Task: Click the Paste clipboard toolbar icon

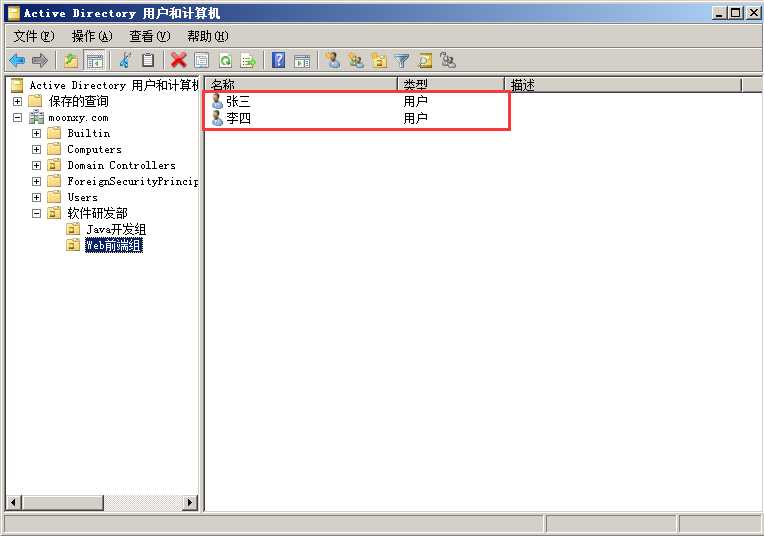Action: [148, 60]
